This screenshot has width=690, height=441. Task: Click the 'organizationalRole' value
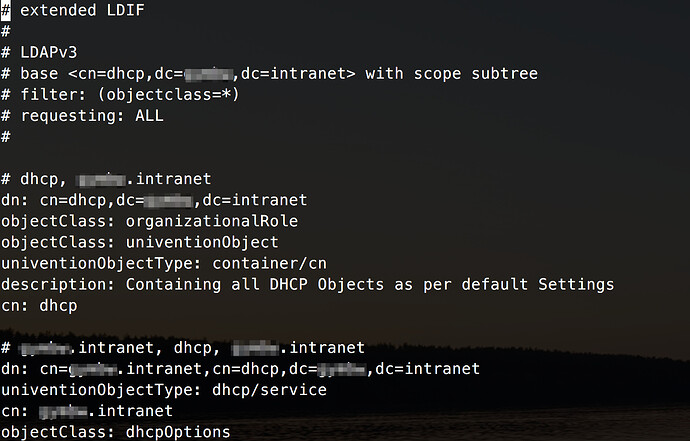212,221
